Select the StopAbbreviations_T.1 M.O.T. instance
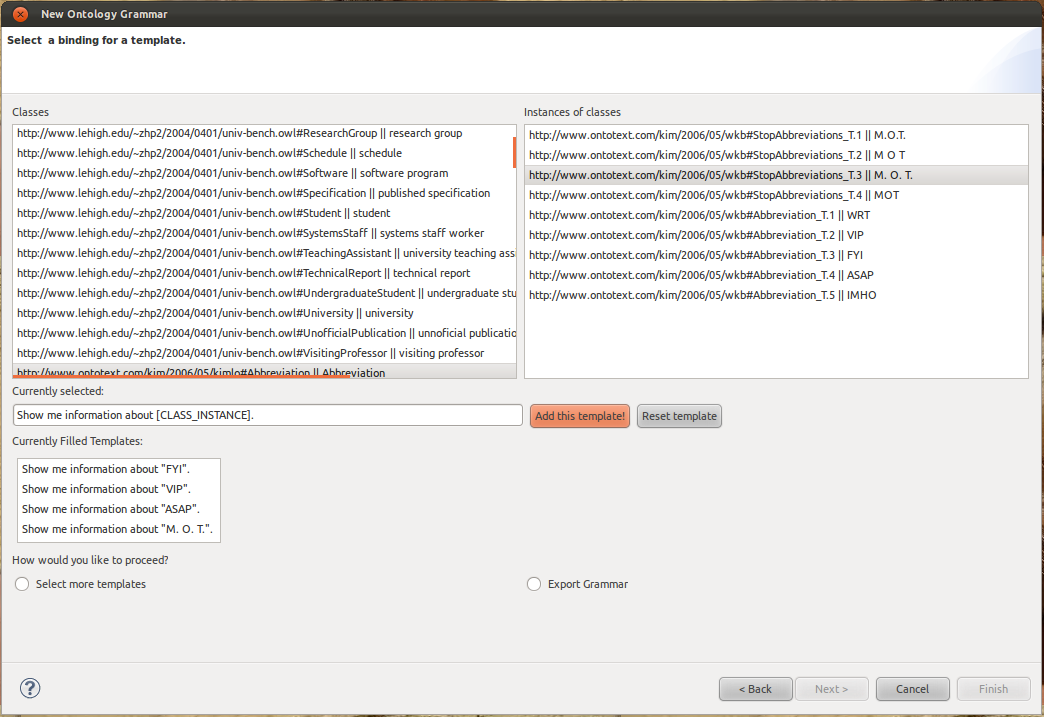Image resolution: width=1044 pixels, height=717 pixels. click(717, 135)
